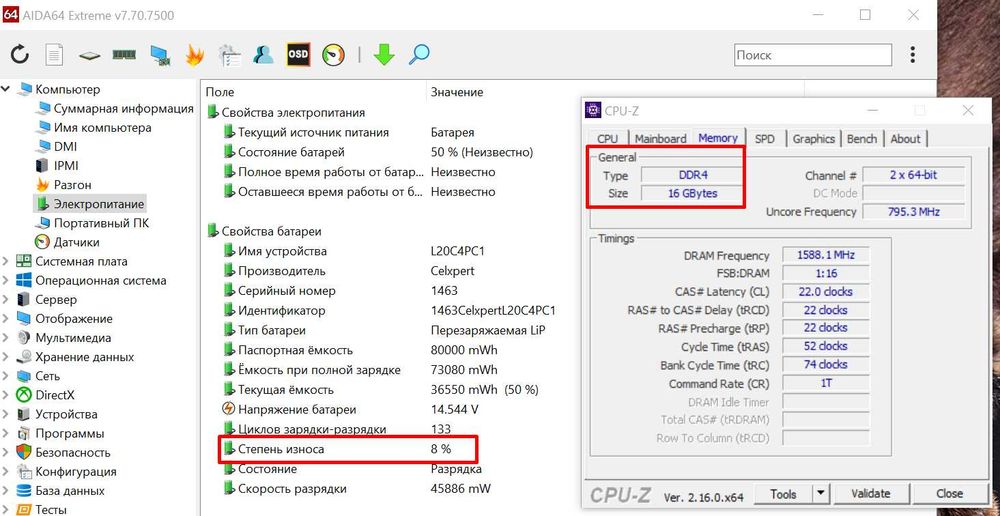The height and width of the screenshot is (516, 1000).
Task: Select Суммарная информация in the tree
Action: tap(123, 108)
